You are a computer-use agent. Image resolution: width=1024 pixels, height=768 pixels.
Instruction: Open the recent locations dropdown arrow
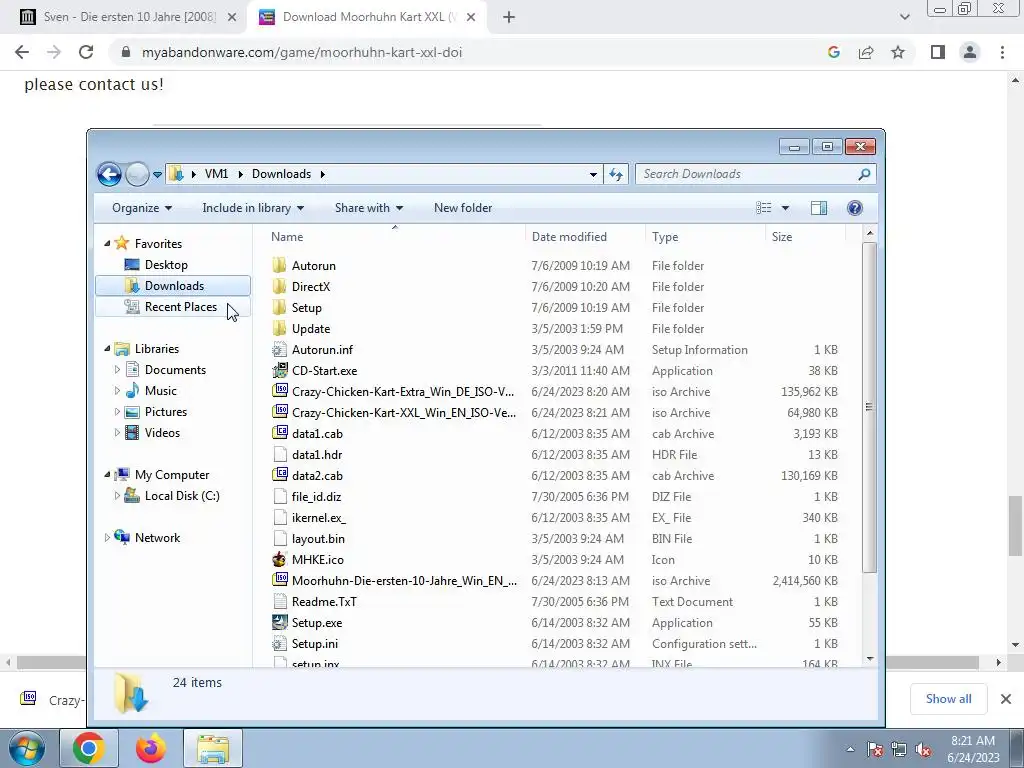157,175
